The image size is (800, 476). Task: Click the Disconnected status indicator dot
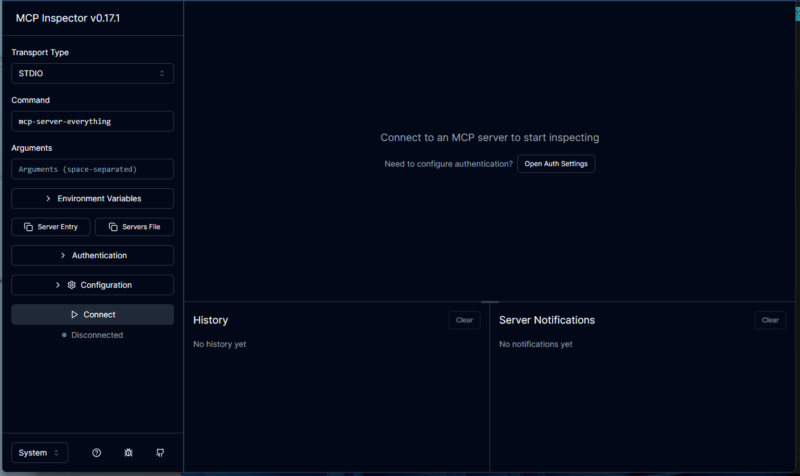65,335
